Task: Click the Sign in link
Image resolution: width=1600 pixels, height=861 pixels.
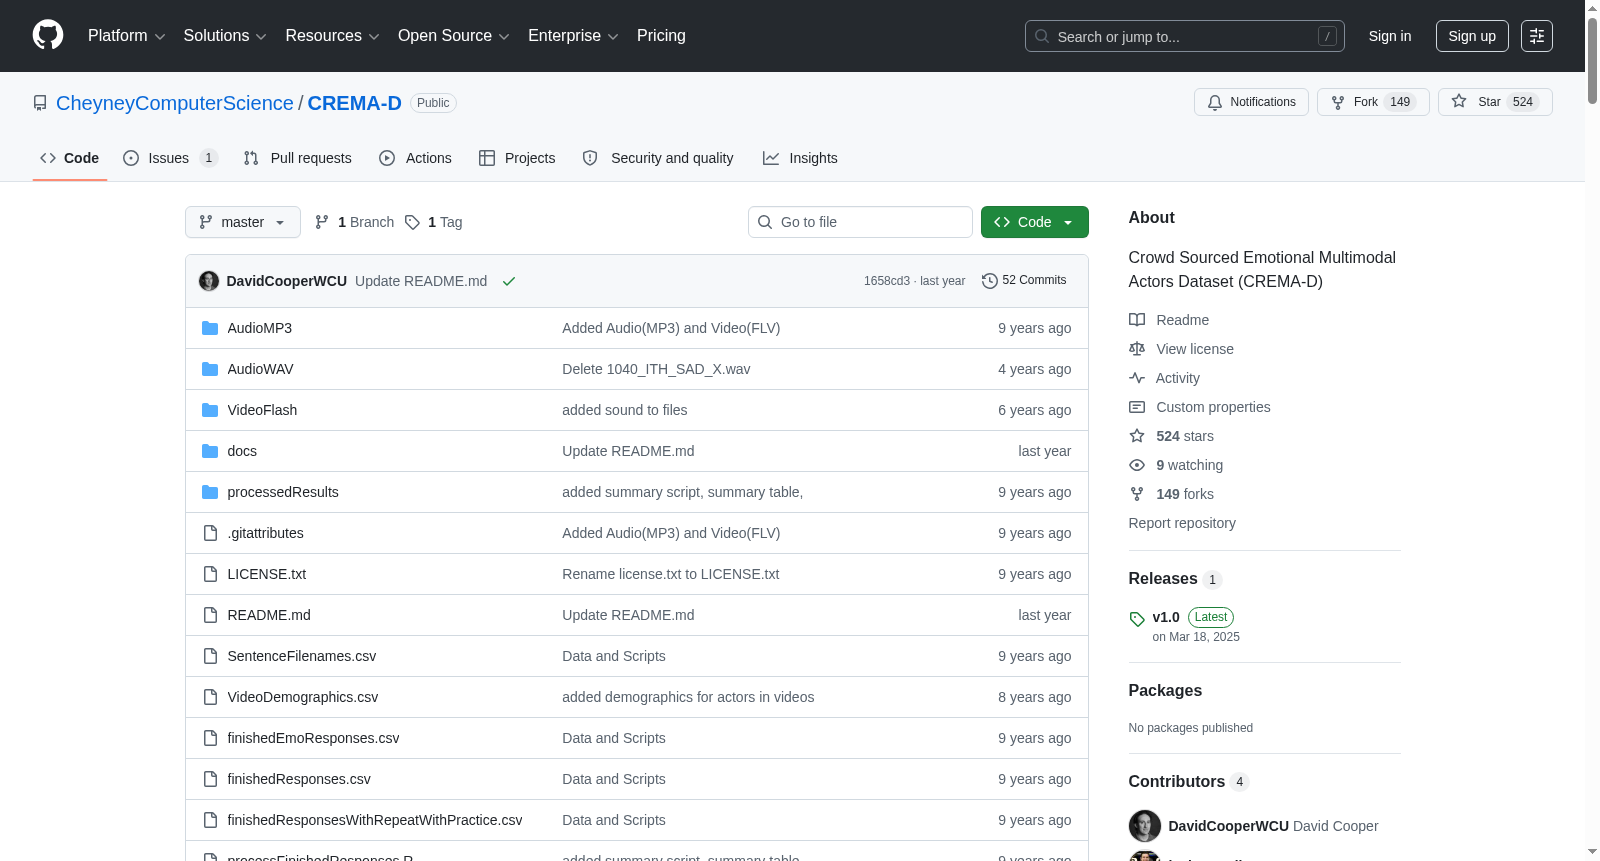Action: click(1390, 36)
